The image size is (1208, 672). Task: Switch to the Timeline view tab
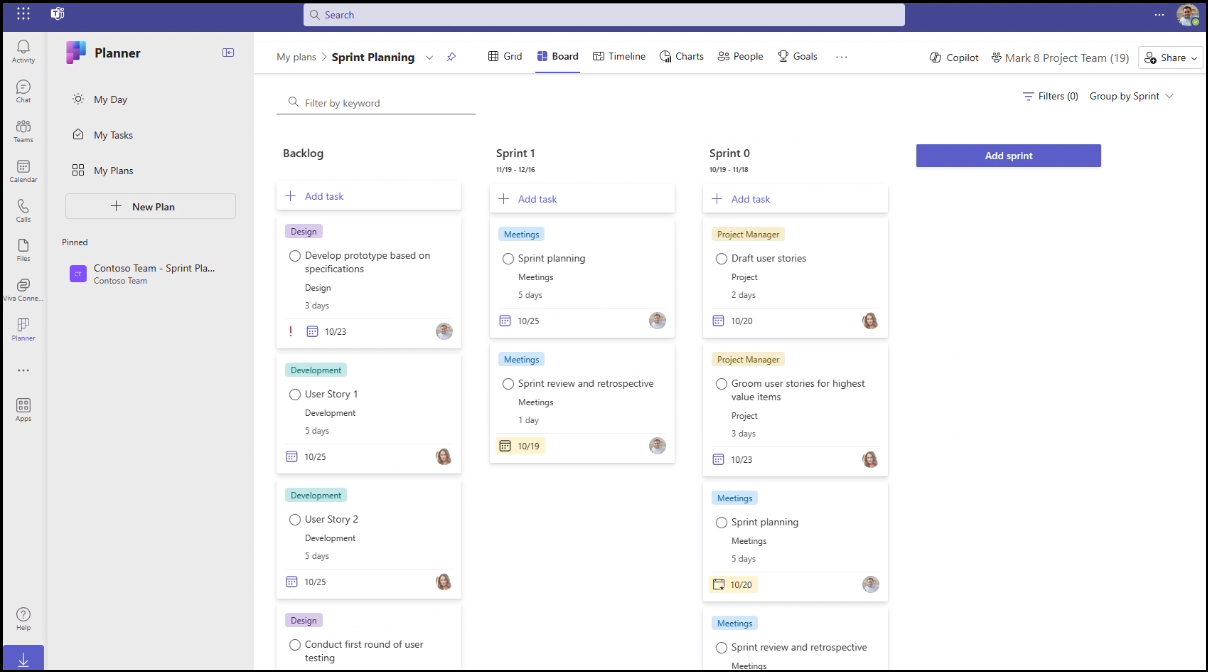pyautogui.click(x=619, y=57)
